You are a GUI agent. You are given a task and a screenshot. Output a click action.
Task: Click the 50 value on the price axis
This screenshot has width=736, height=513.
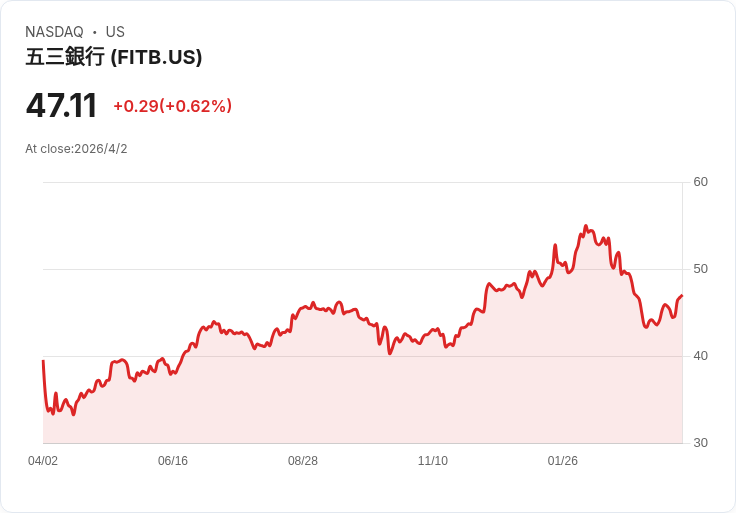(700, 269)
